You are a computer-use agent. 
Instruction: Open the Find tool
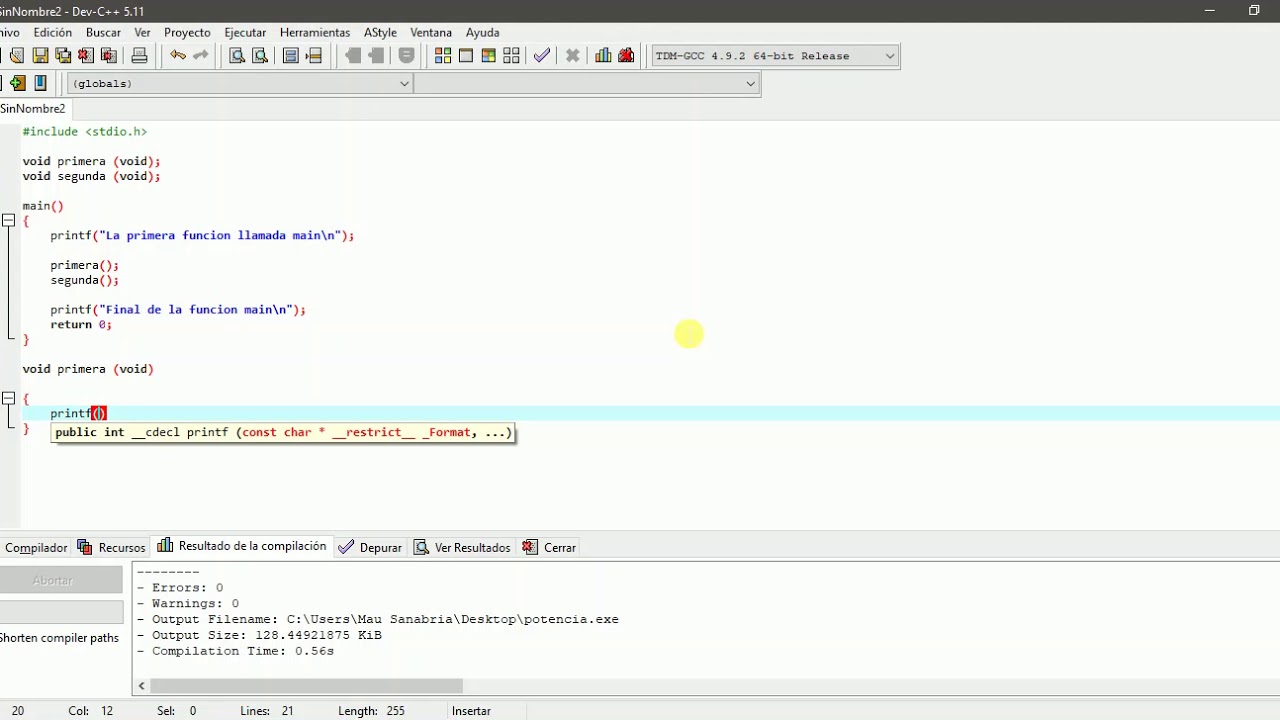click(x=237, y=56)
